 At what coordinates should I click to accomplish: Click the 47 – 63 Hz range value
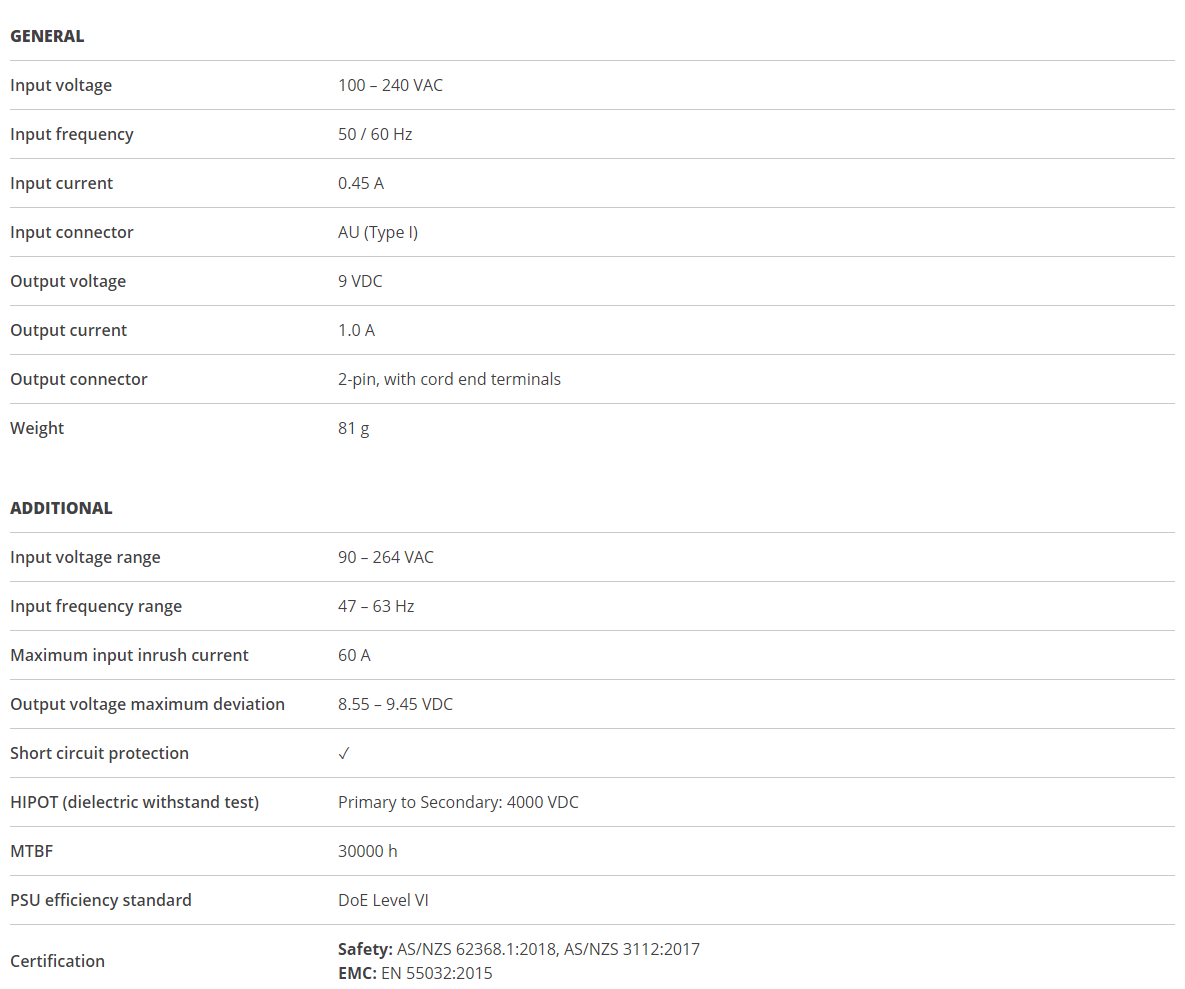click(376, 607)
